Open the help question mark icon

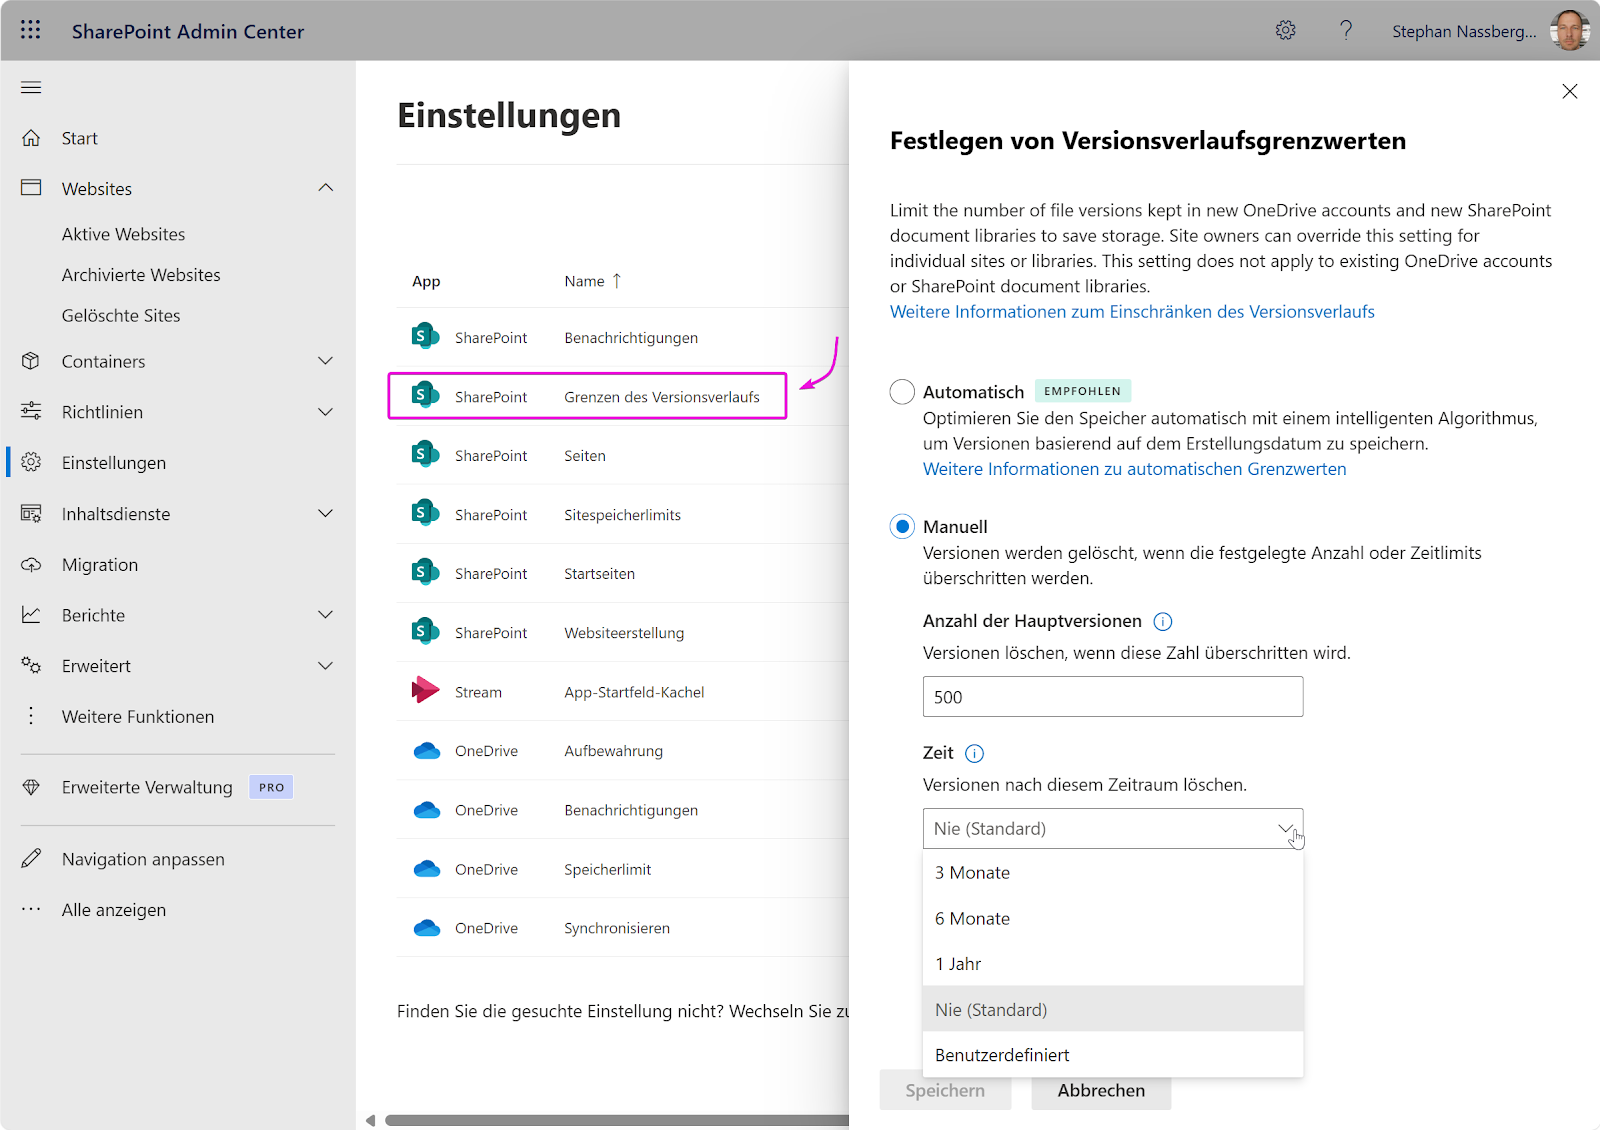1346,30
